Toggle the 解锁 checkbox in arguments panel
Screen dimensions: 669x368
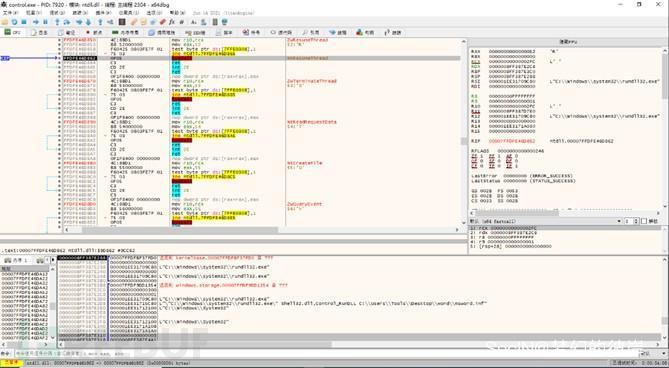[x=644, y=221]
